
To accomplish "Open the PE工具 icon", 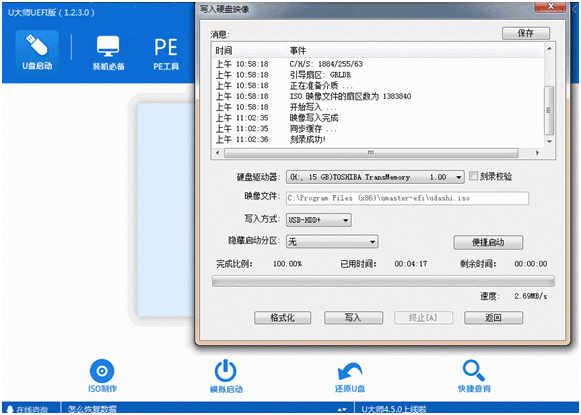I will (166, 53).
